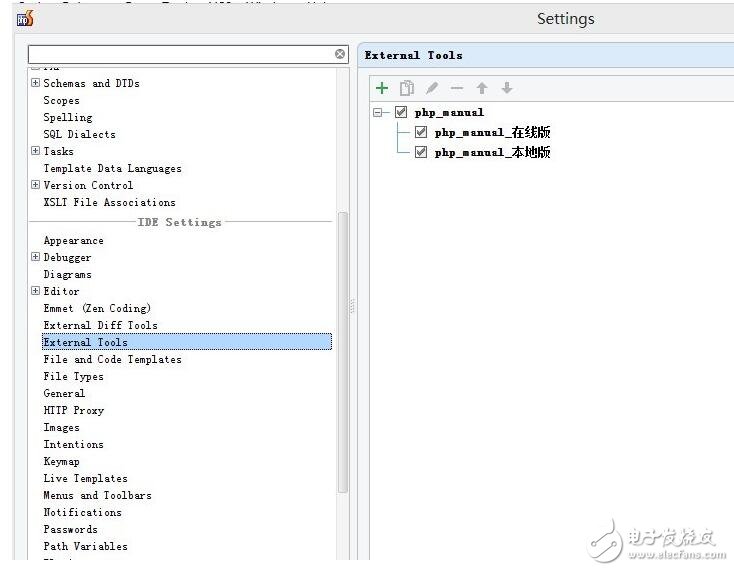Click the PhpStorm logo in the title bar
The image size is (734, 571).
[25, 18]
